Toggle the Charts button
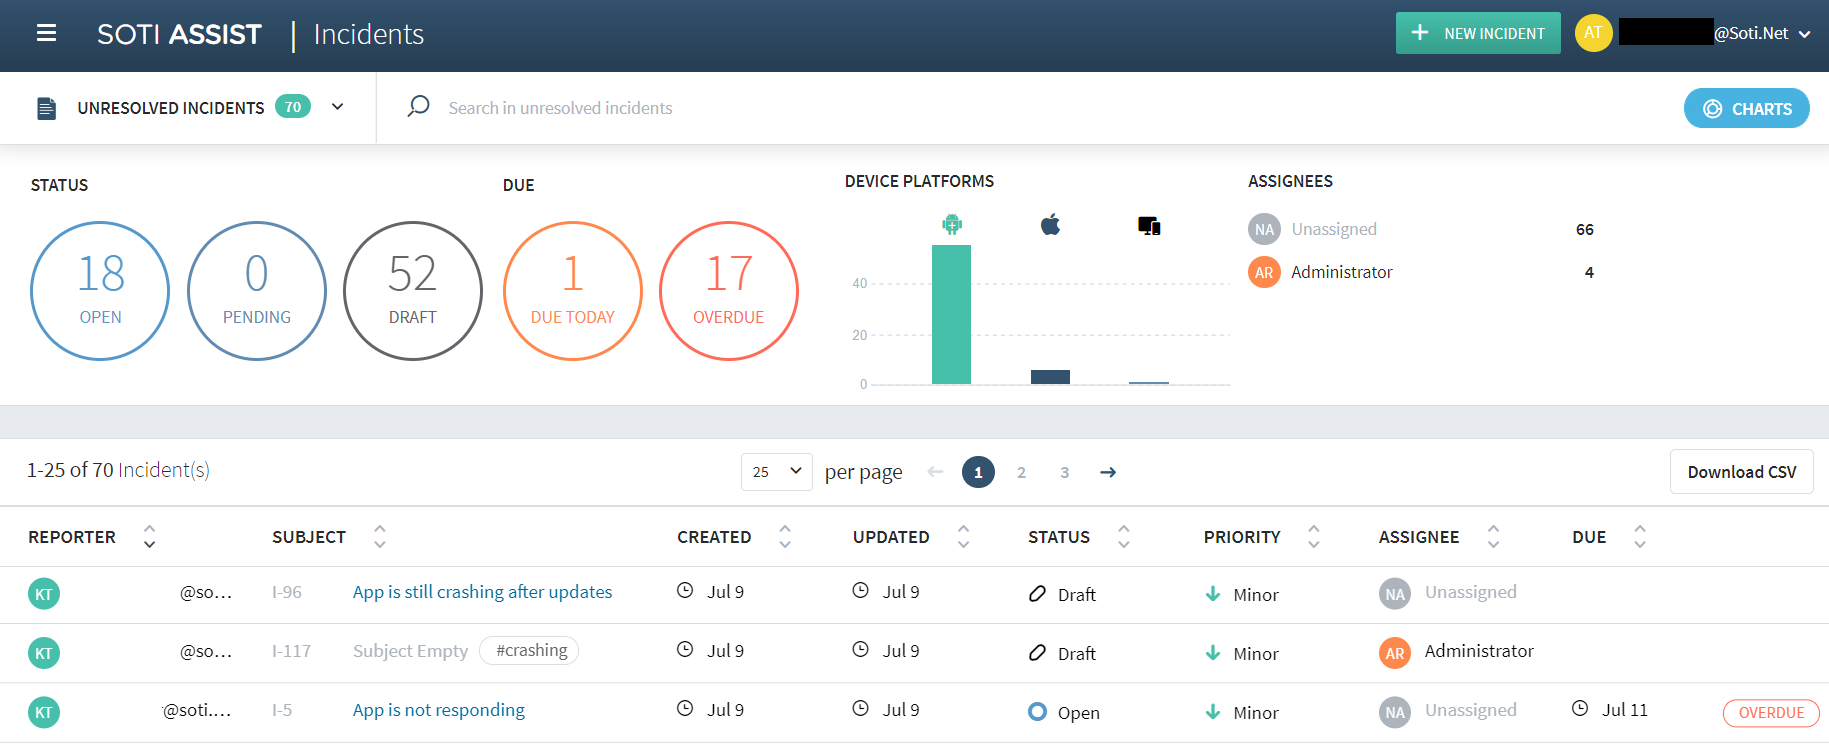 pos(1746,108)
